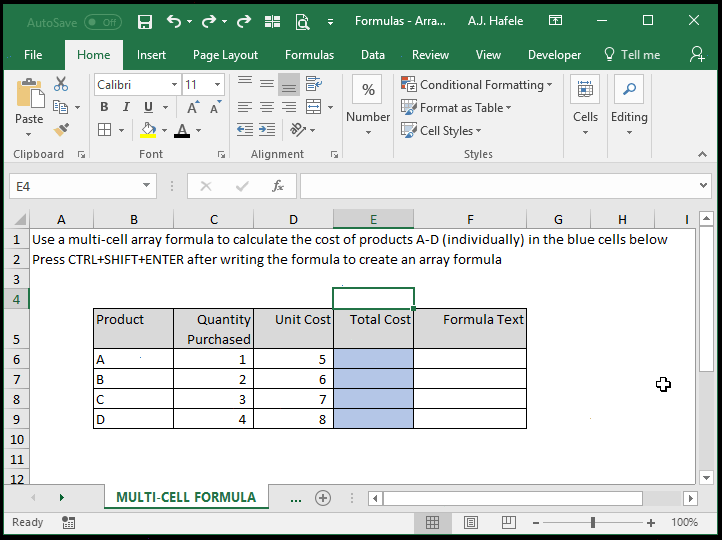Select the MULTI-CELL FORMULA sheet tab
This screenshot has width=722, height=540.
[186, 497]
